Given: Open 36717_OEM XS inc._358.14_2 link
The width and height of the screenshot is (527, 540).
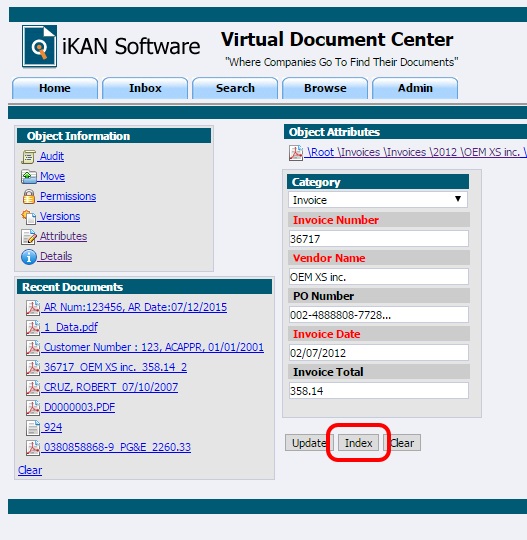Looking at the screenshot, I should (x=115, y=367).
